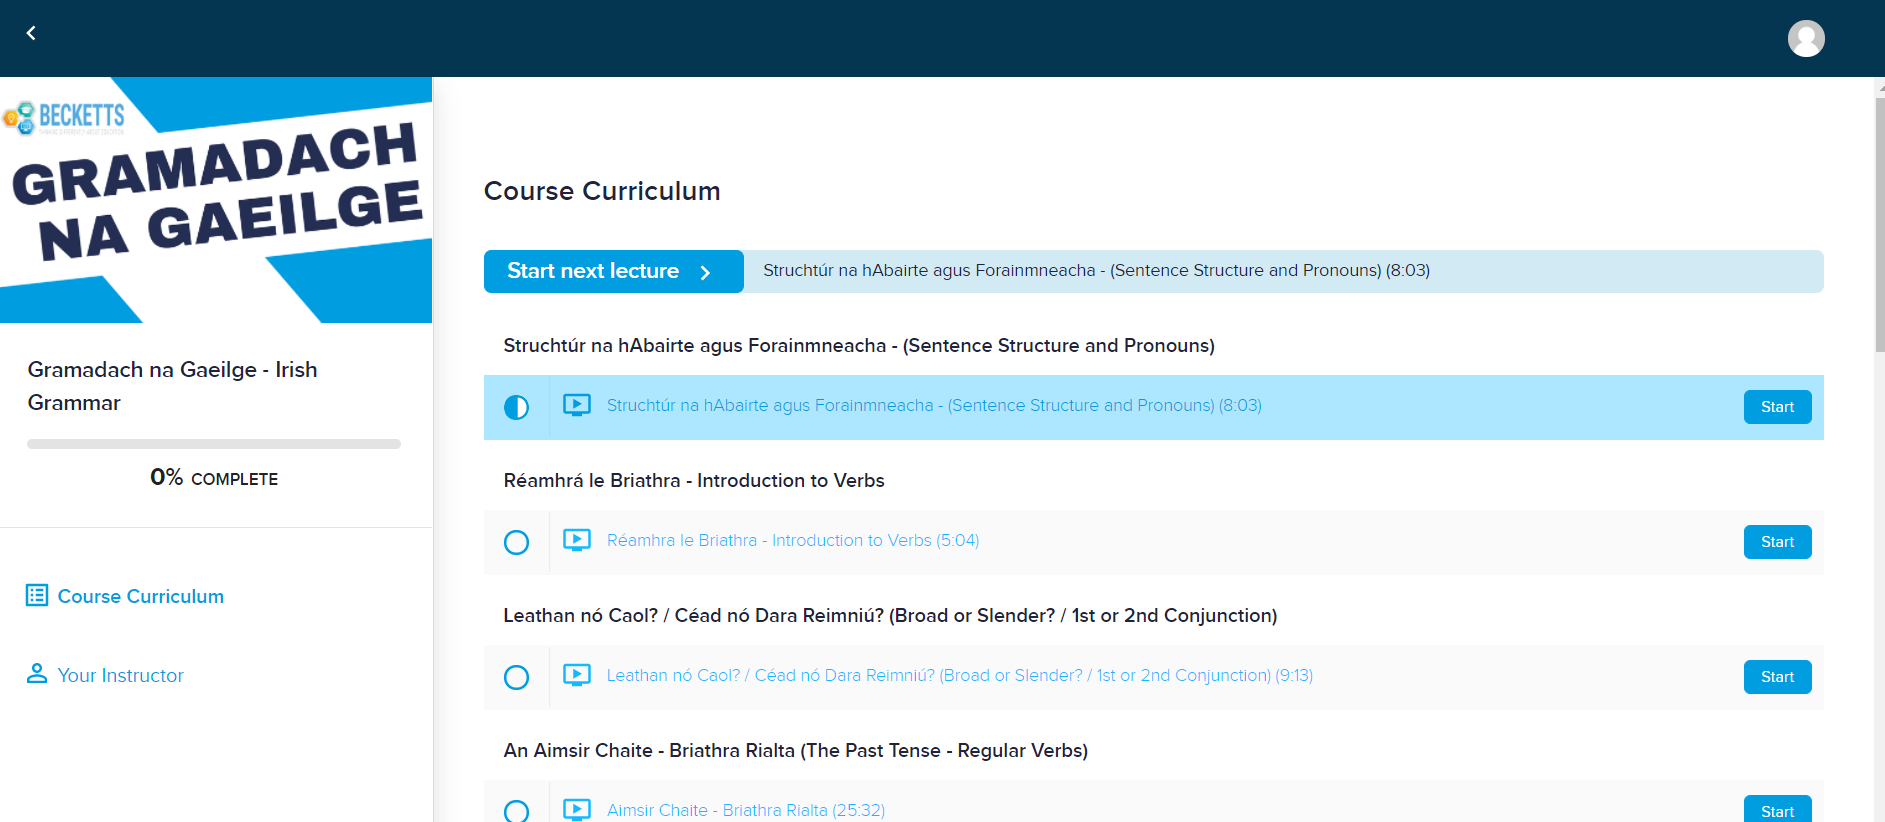Click video icon for Struchtúr na hAbairte lecture
Screen dimensions: 1885x822
[577, 405]
